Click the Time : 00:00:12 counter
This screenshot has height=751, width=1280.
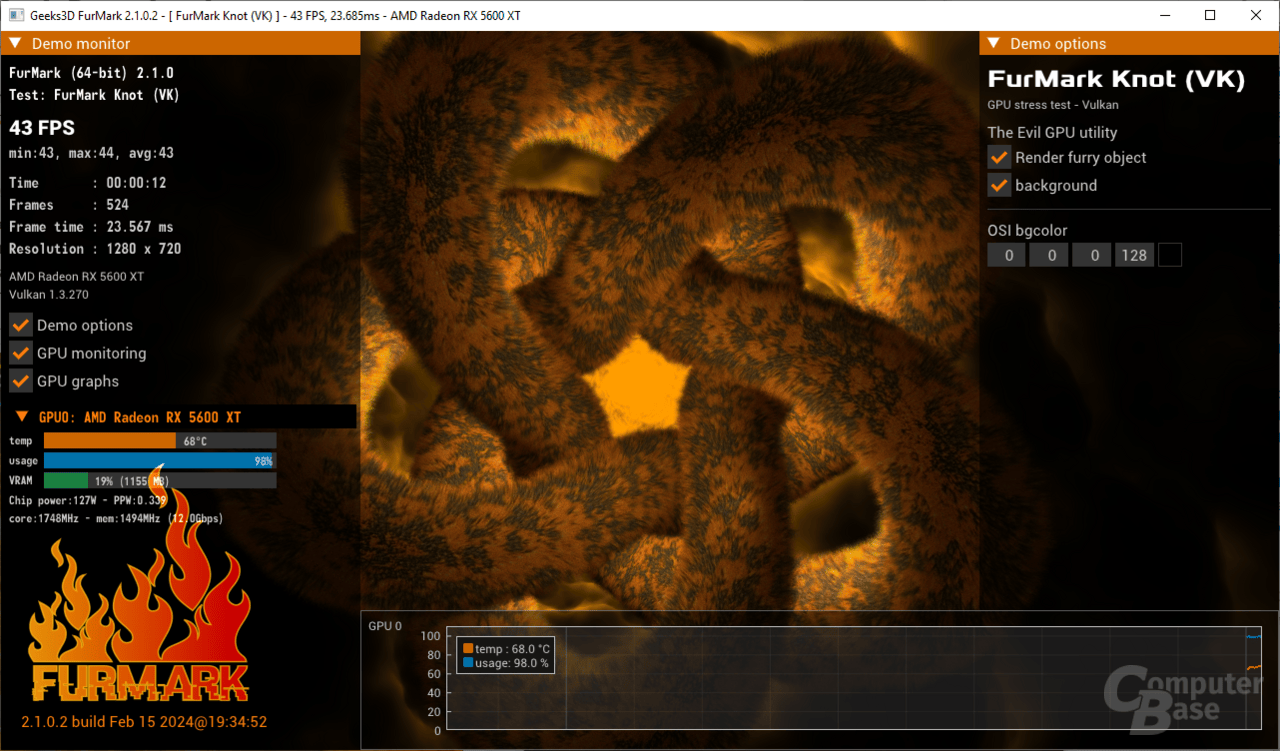tap(88, 183)
